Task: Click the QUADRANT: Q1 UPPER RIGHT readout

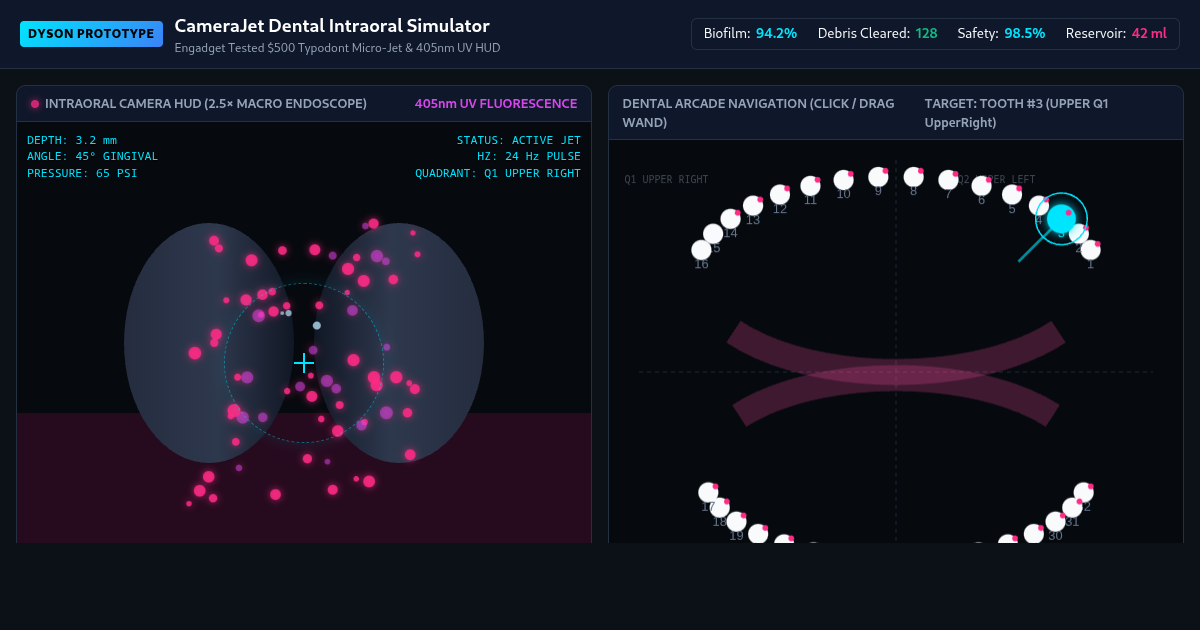Action: point(498,173)
